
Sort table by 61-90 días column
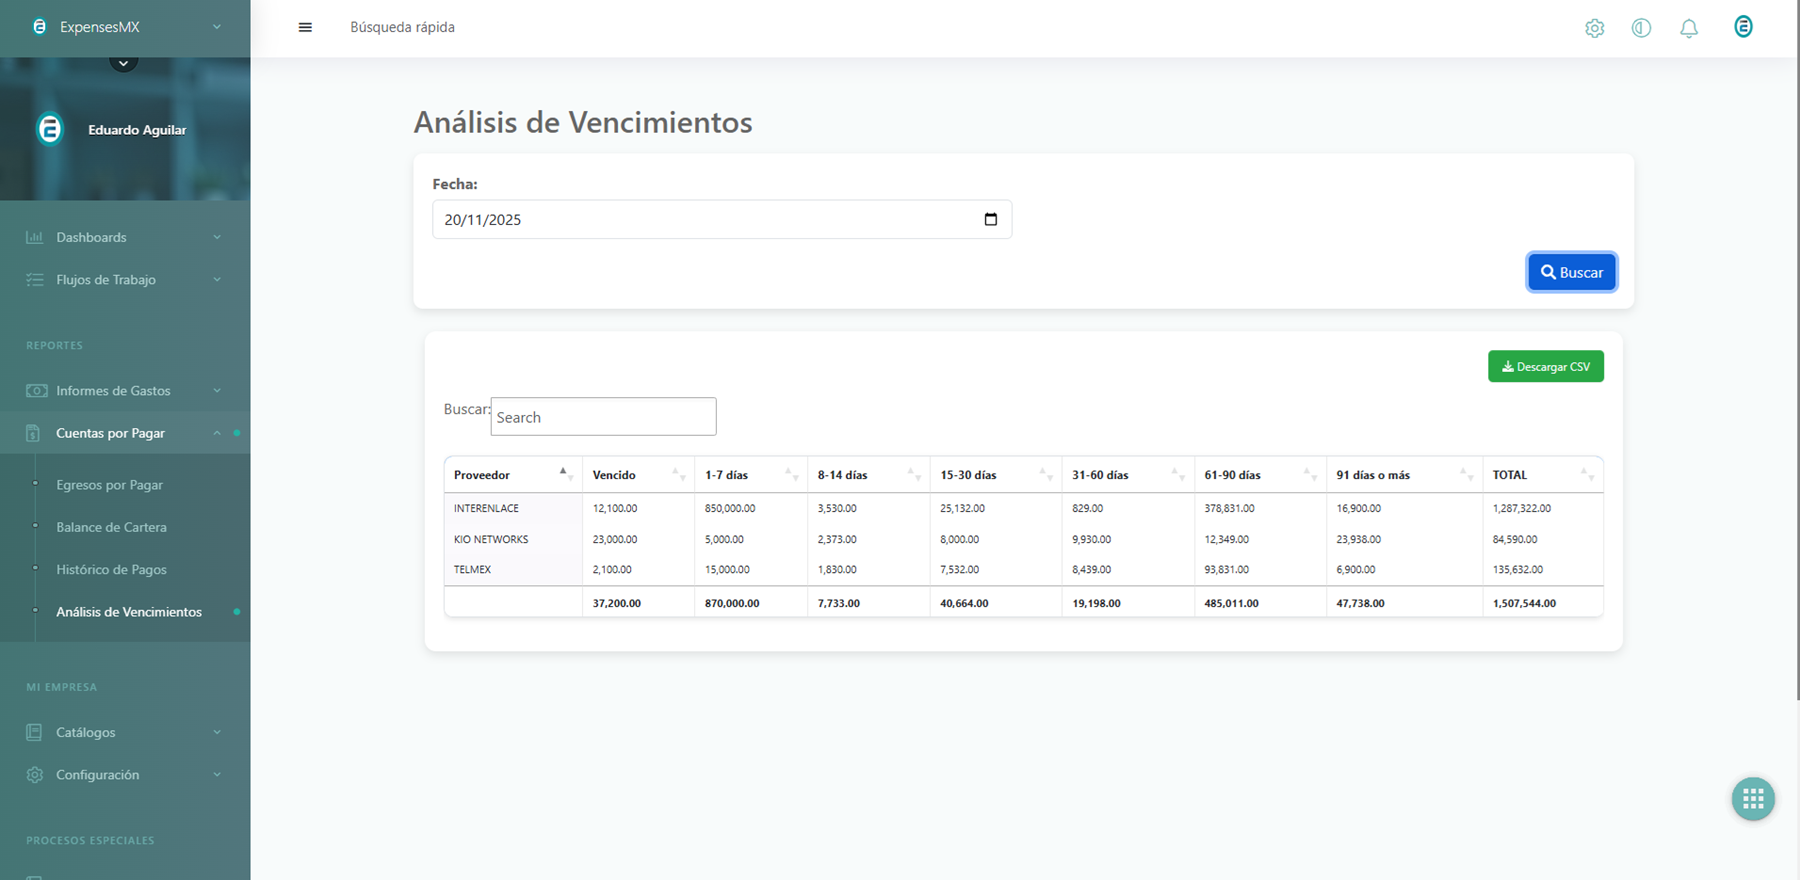tap(1260, 475)
